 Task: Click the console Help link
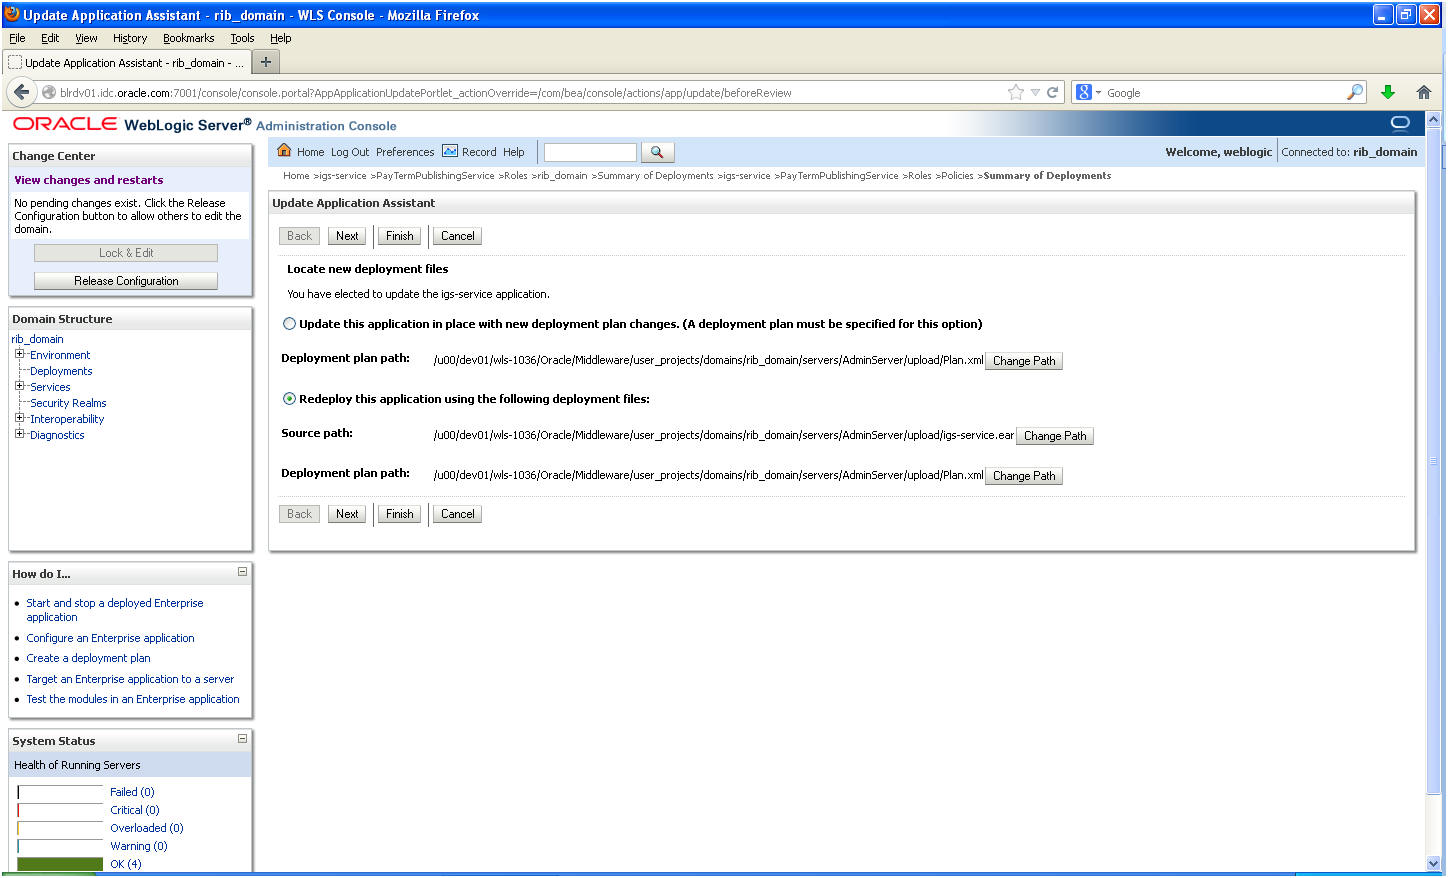click(x=513, y=152)
